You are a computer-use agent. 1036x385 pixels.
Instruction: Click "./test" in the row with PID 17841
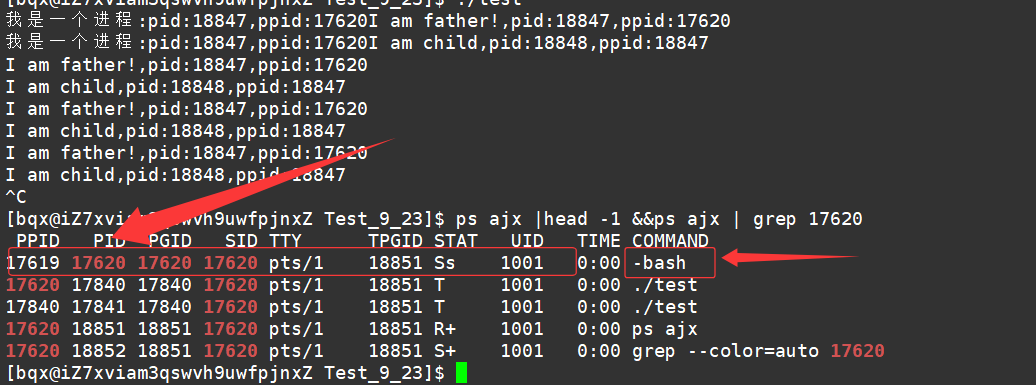pos(665,306)
